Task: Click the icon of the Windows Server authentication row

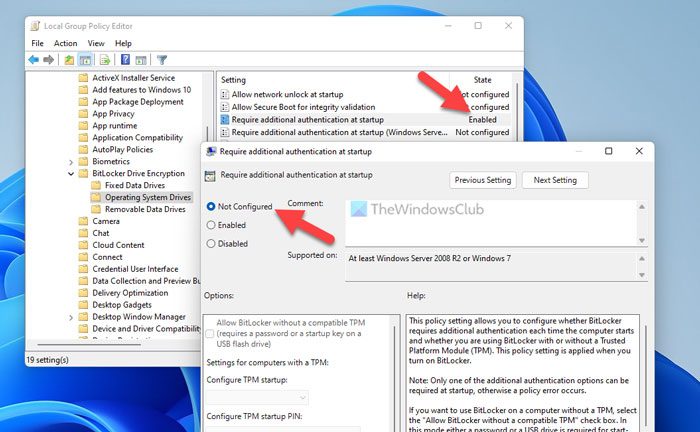Action: [x=225, y=132]
